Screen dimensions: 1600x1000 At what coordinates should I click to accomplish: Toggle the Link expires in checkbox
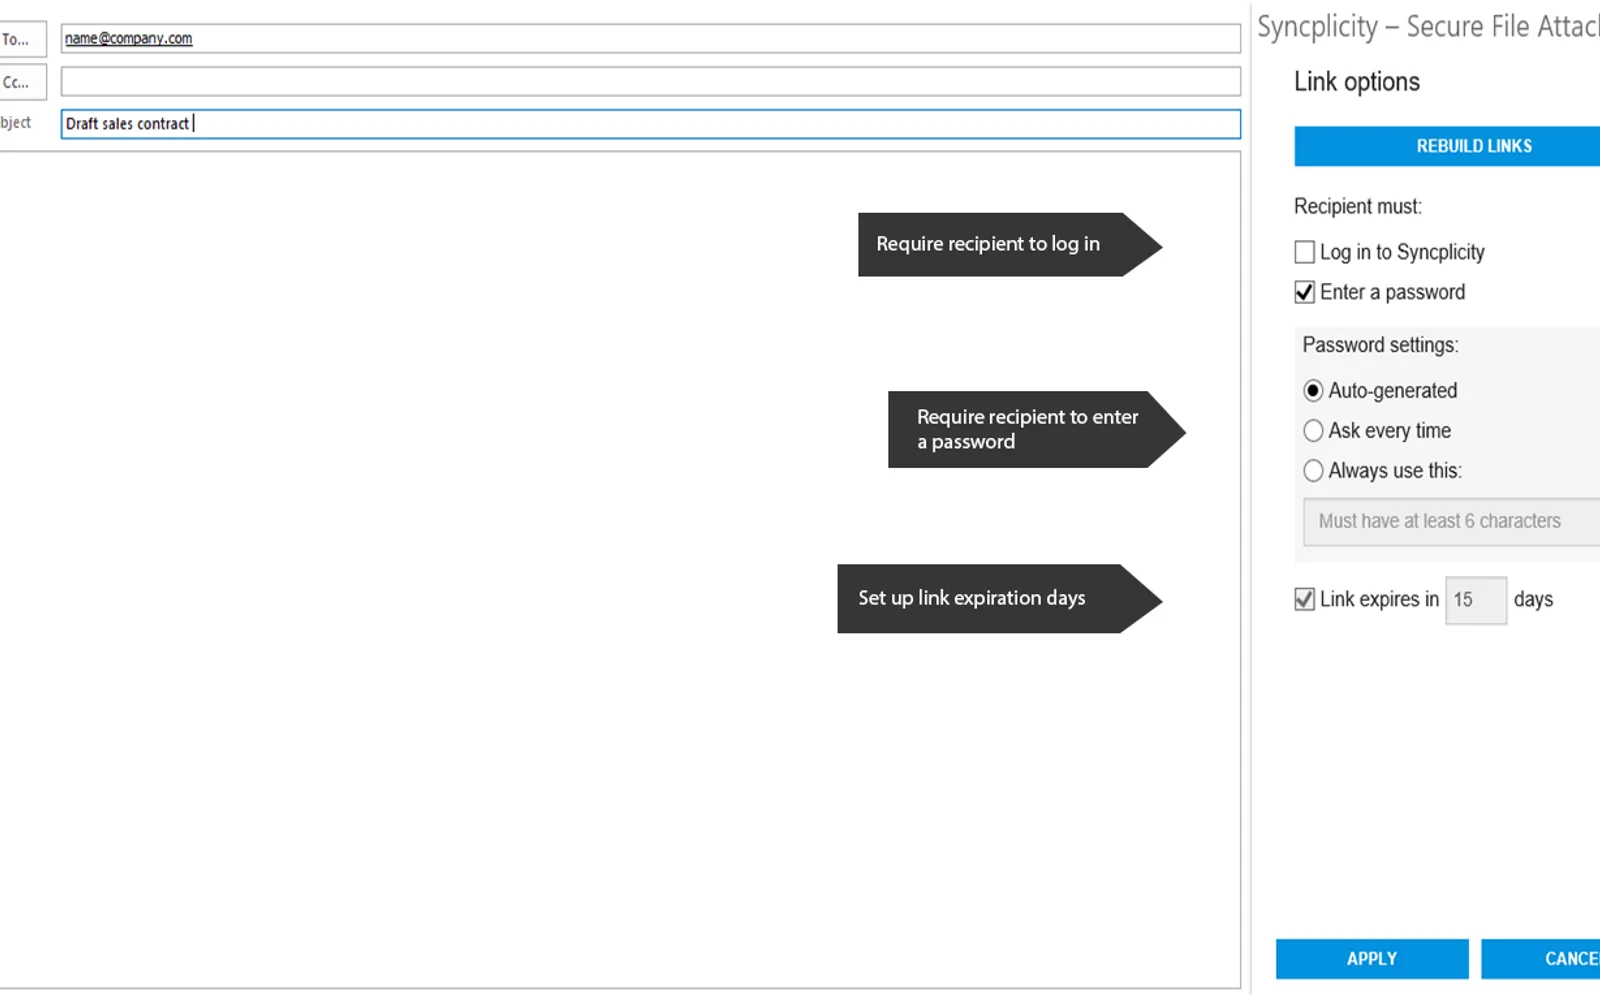click(x=1304, y=599)
